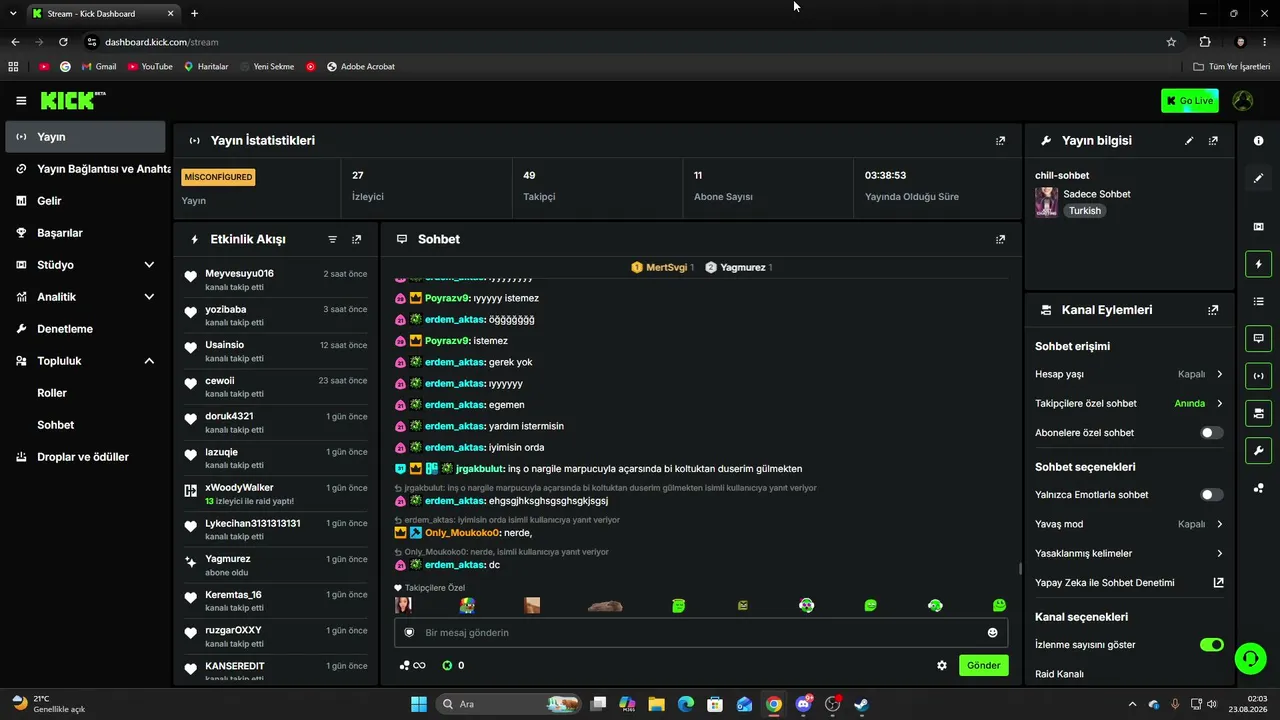Open Denetleme in the sidebar
Viewport: 1280px width, 720px height.
85,329
